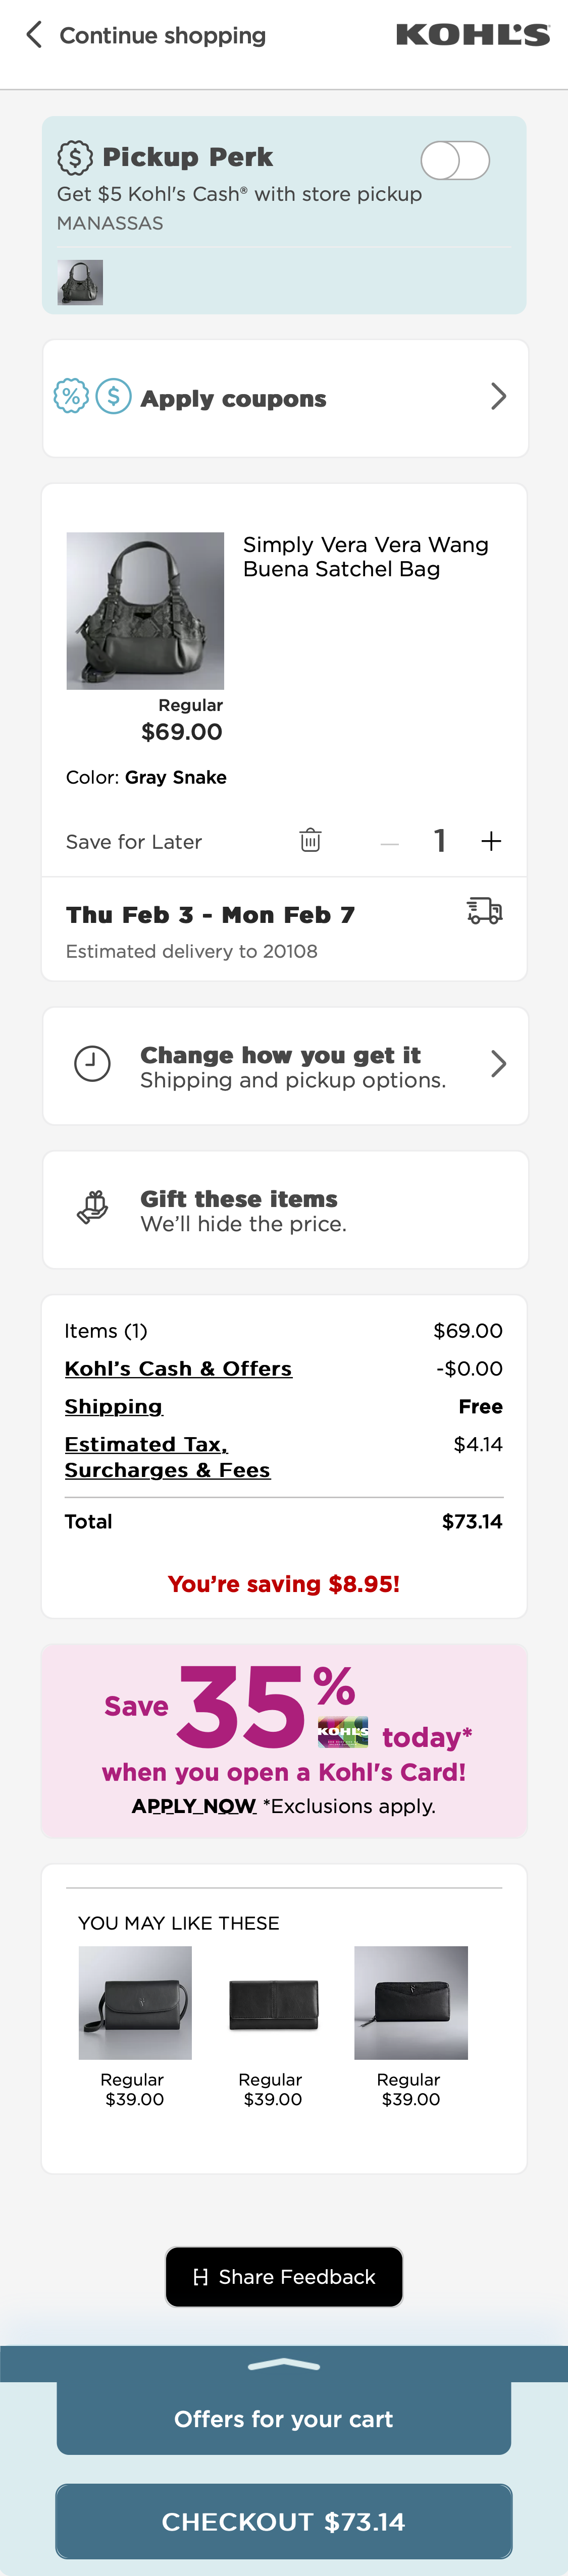568x2576 pixels.
Task: Click the trash can delete icon
Action: pos(310,840)
